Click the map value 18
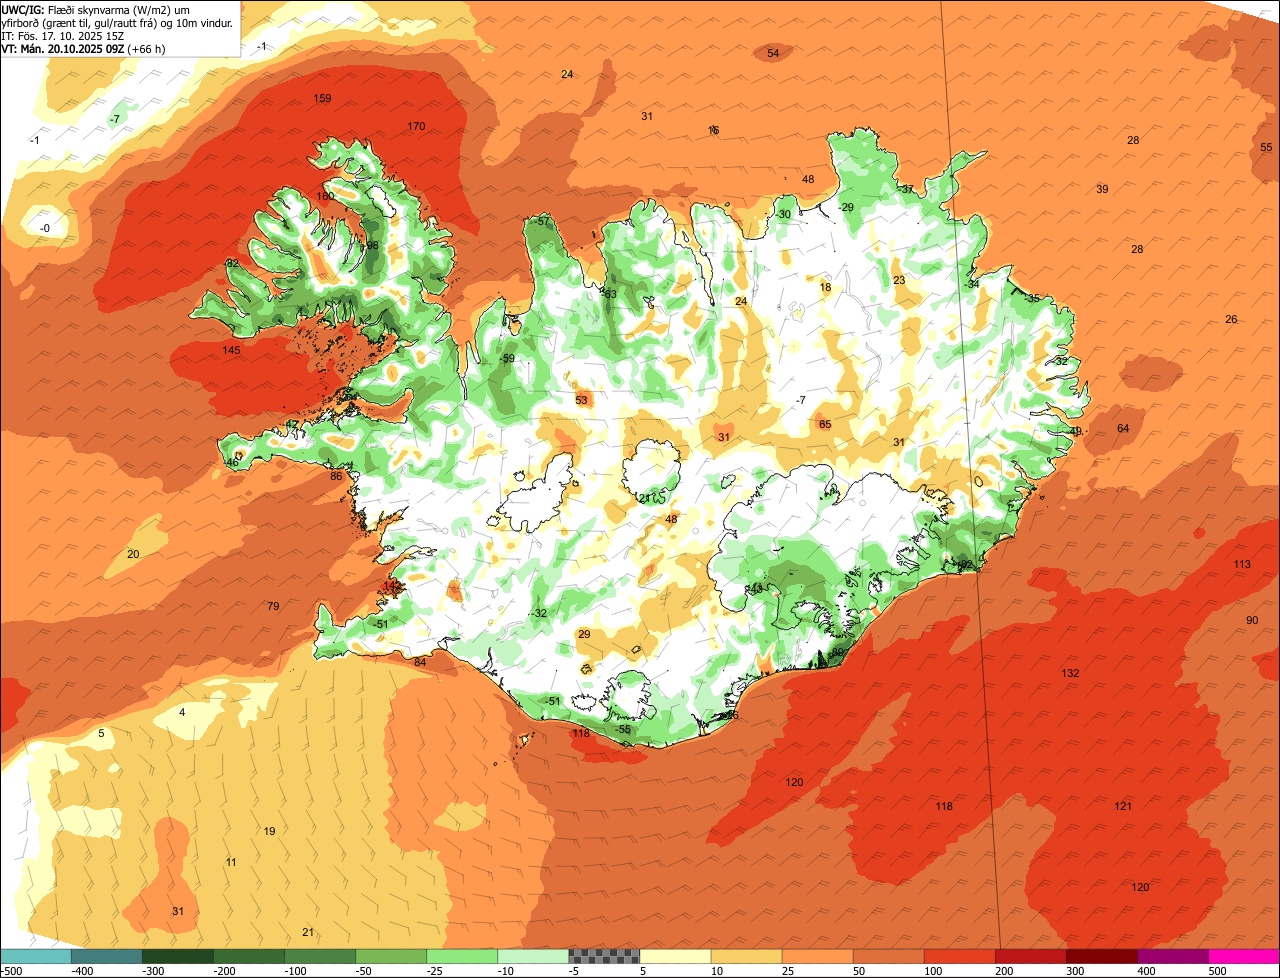Image resolution: width=1280 pixels, height=978 pixels. pos(825,287)
